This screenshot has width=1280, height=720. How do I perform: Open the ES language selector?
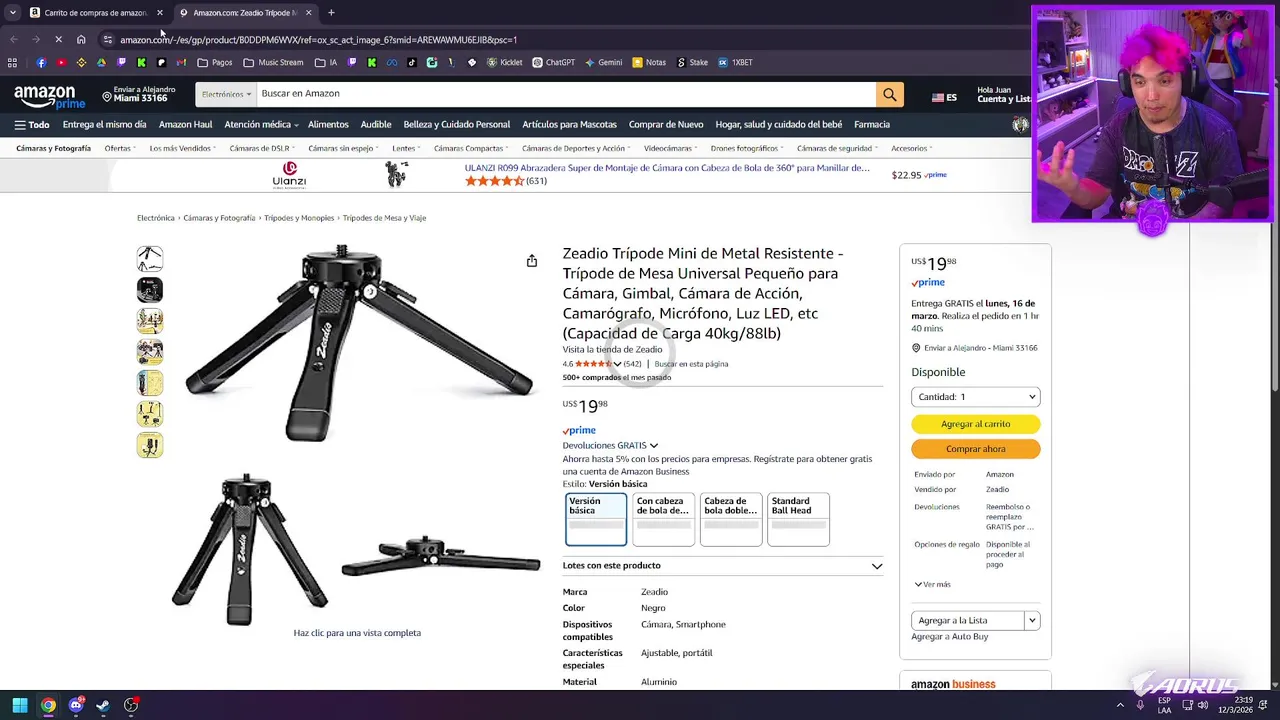tap(944, 97)
